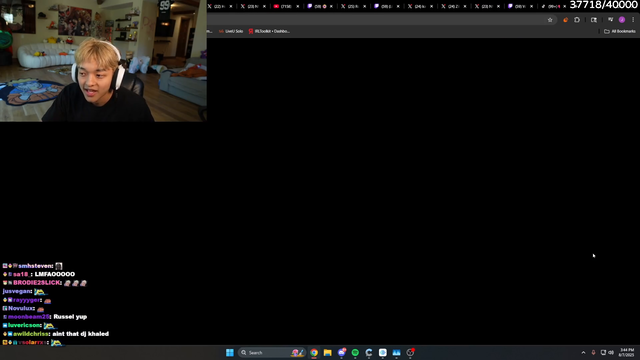Click the orange extension icon in the toolbar

[x=565, y=20]
